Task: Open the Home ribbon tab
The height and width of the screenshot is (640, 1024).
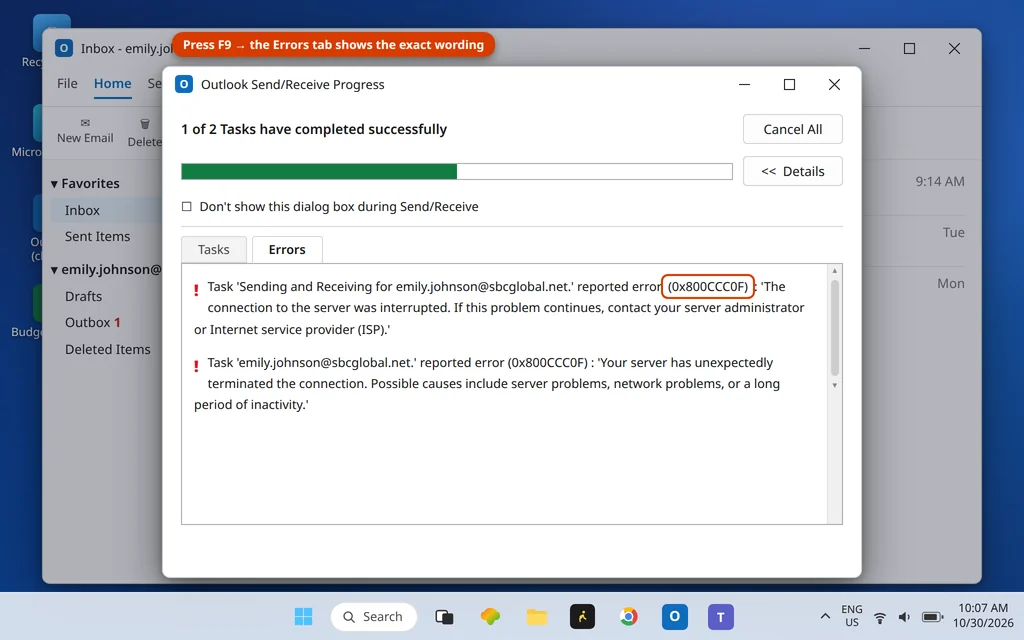Action: click(x=112, y=84)
